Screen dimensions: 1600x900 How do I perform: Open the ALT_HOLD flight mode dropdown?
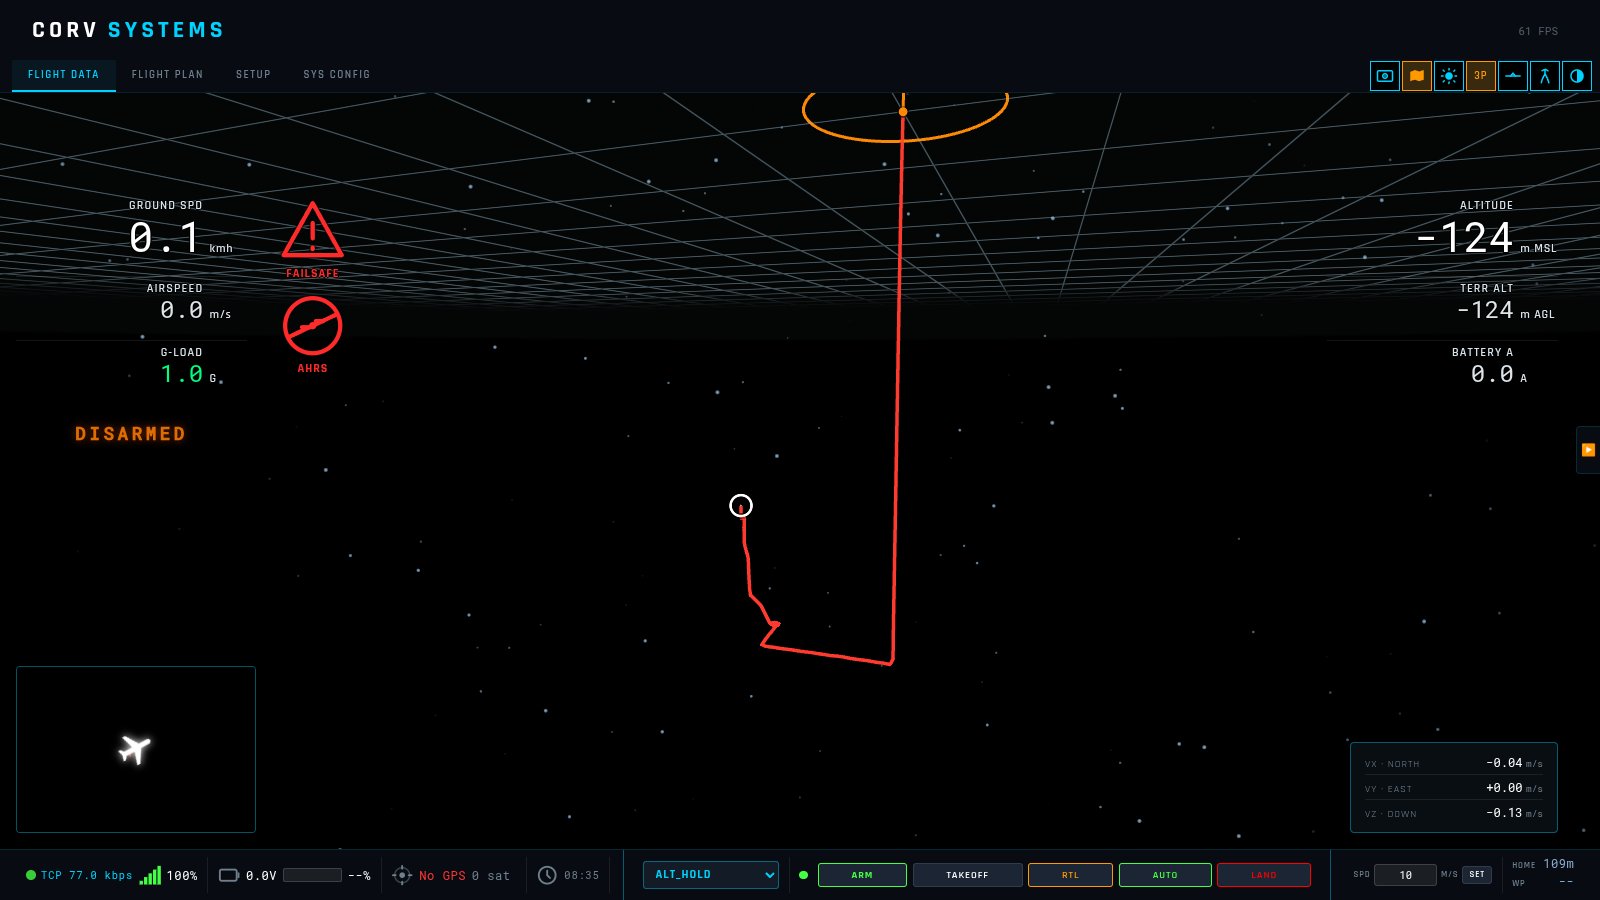point(711,875)
